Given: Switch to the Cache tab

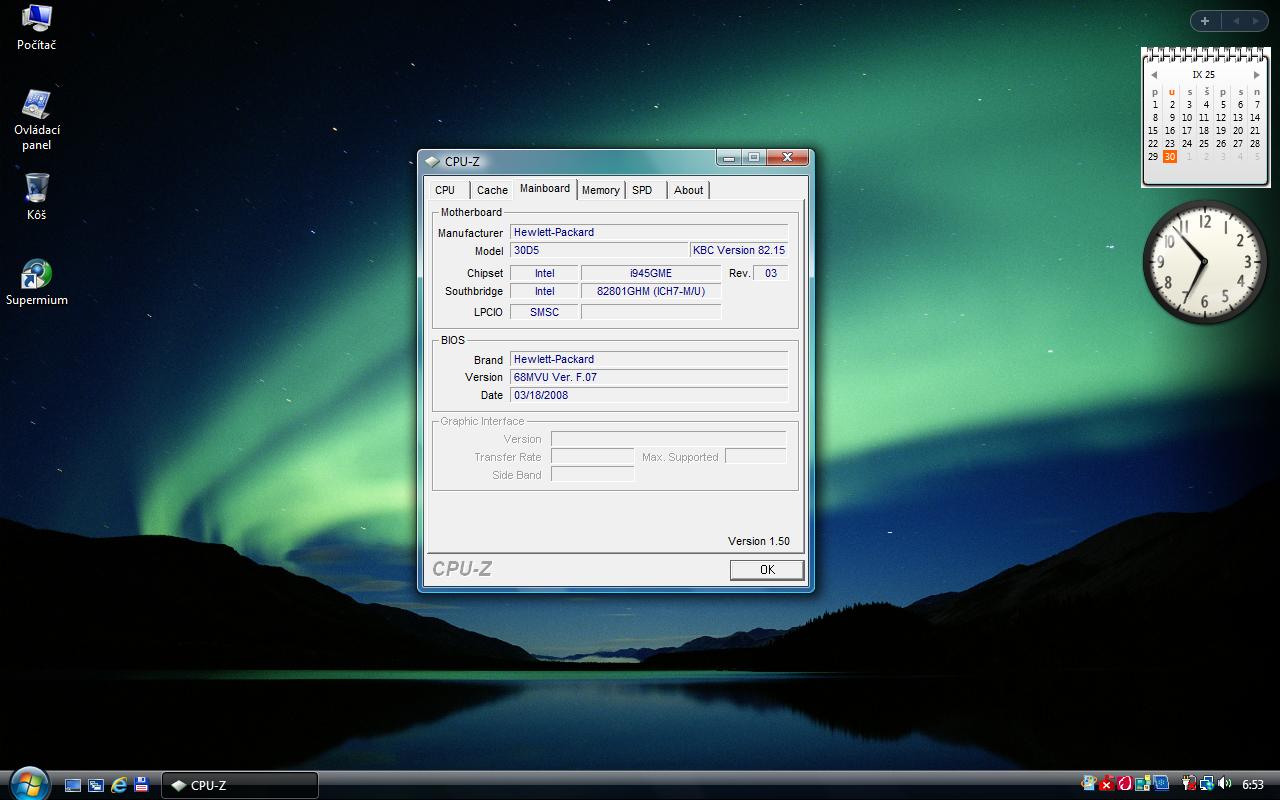Looking at the screenshot, I should coord(492,190).
